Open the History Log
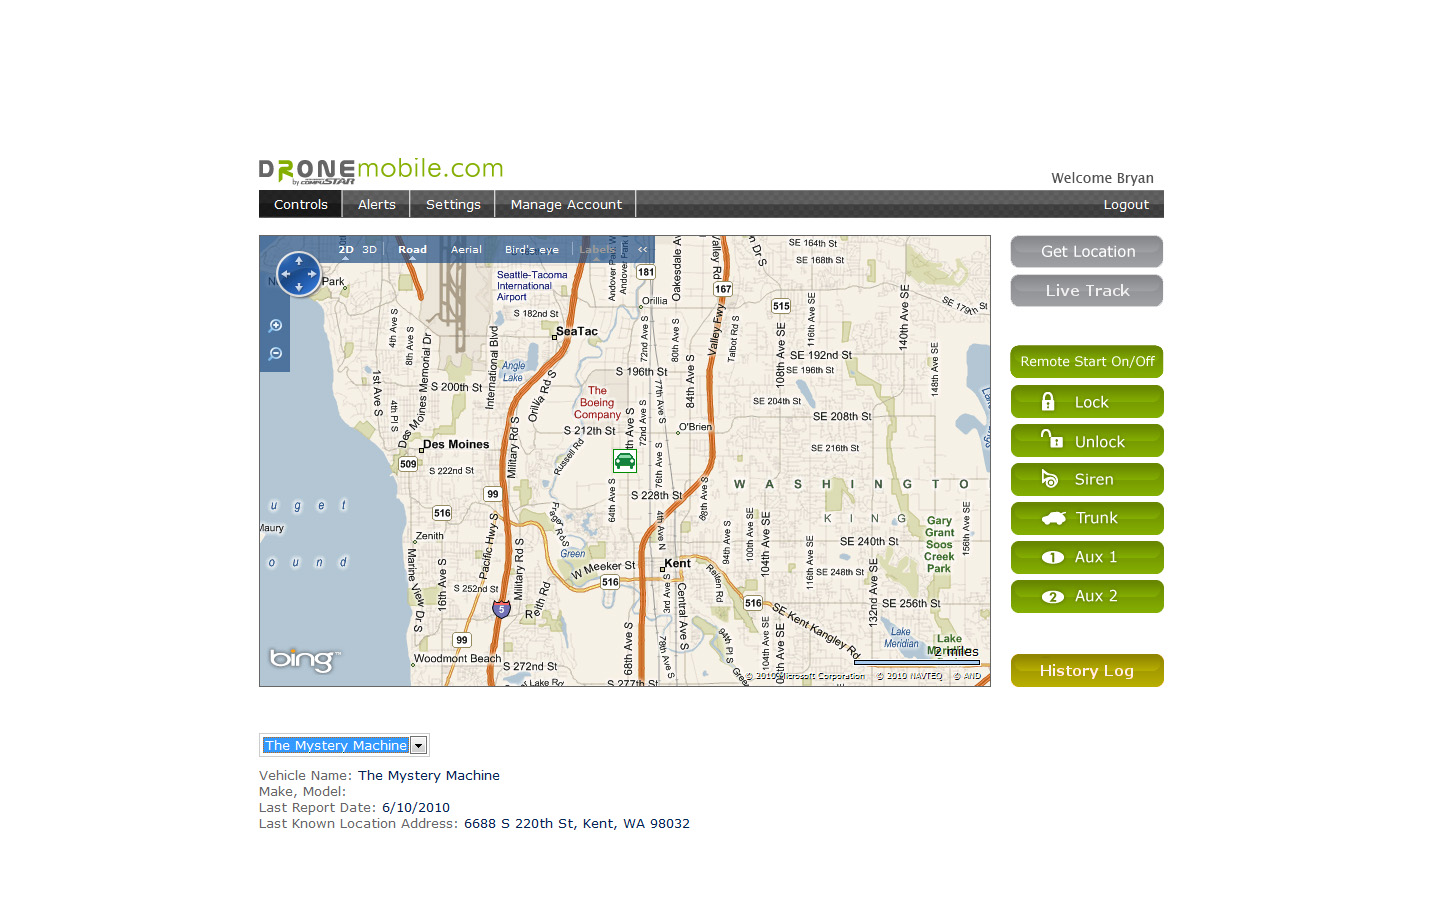Screen dimensions: 1440x900 pyautogui.click(x=1087, y=671)
